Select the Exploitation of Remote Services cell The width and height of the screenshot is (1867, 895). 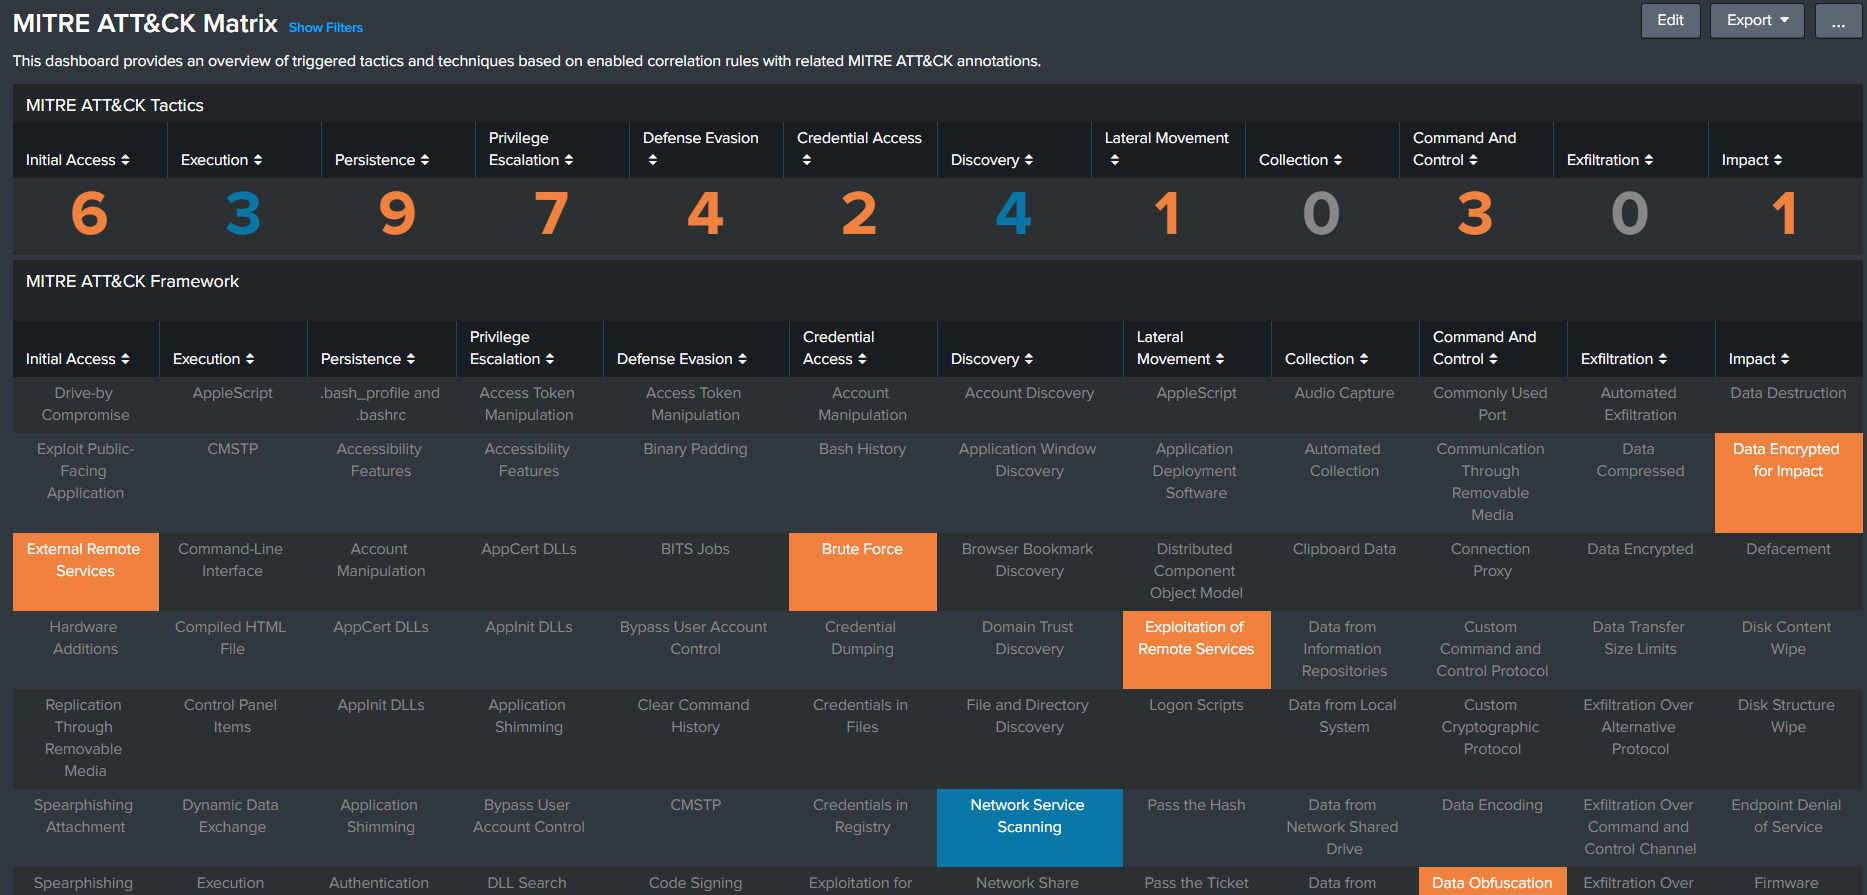point(1196,649)
